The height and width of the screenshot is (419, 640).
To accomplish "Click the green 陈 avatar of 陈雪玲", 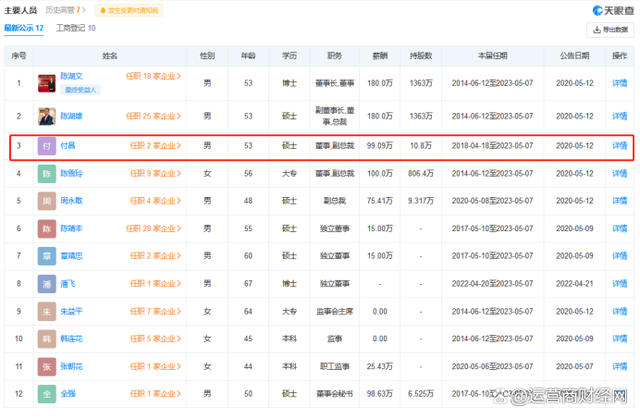I will [x=47, y=174].
